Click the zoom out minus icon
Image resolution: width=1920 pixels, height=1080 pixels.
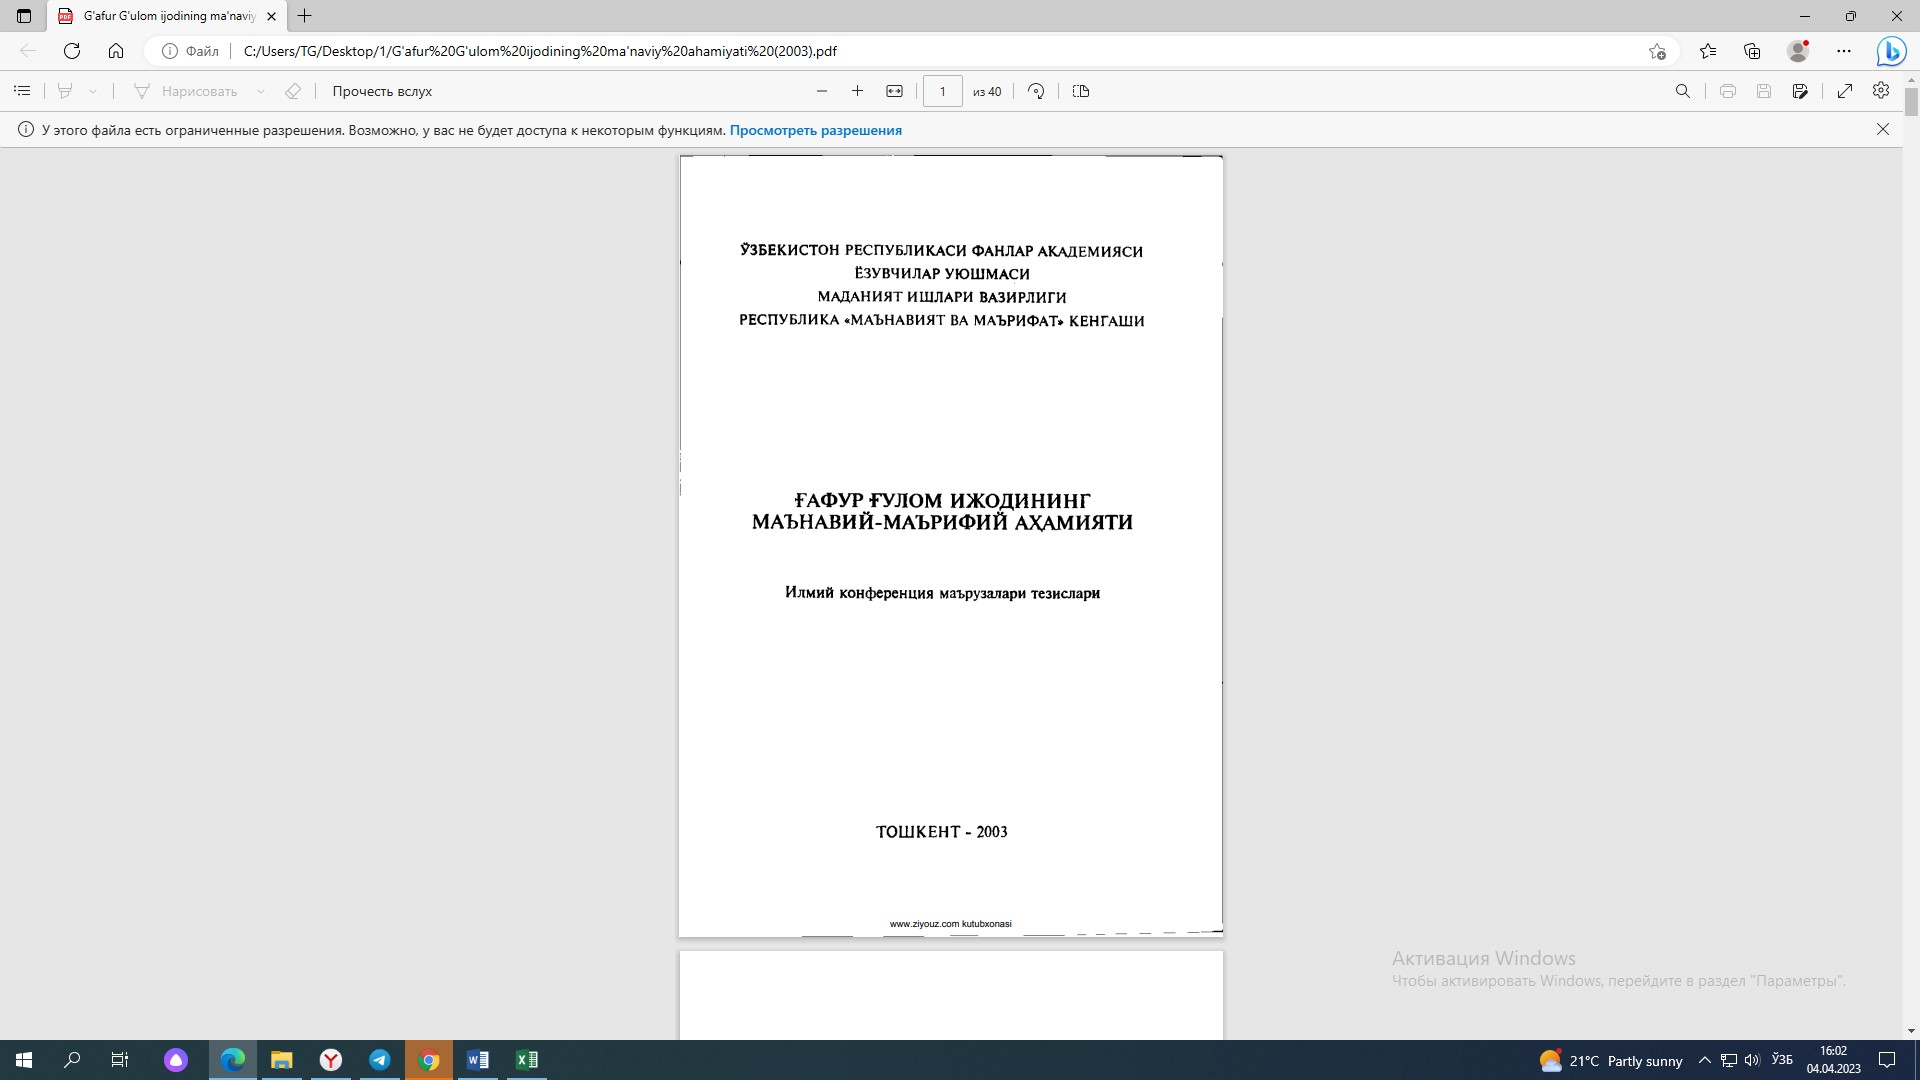(x=822, y=91)
